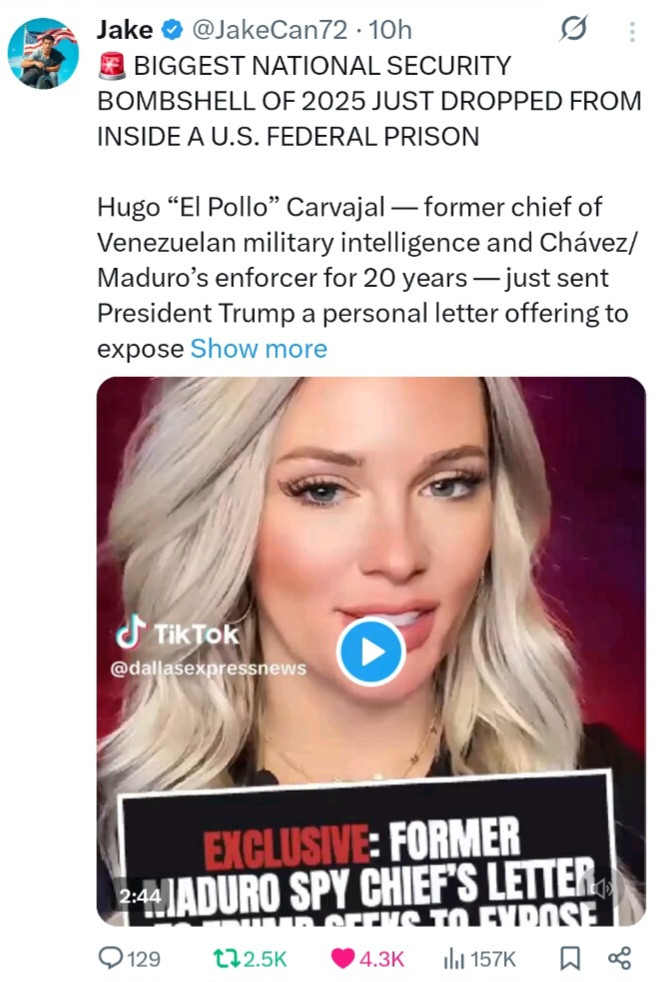Toggle the video sound speaker icon
Image resolution: width=665 pixels, height=982 pixels.
point(603,888)
